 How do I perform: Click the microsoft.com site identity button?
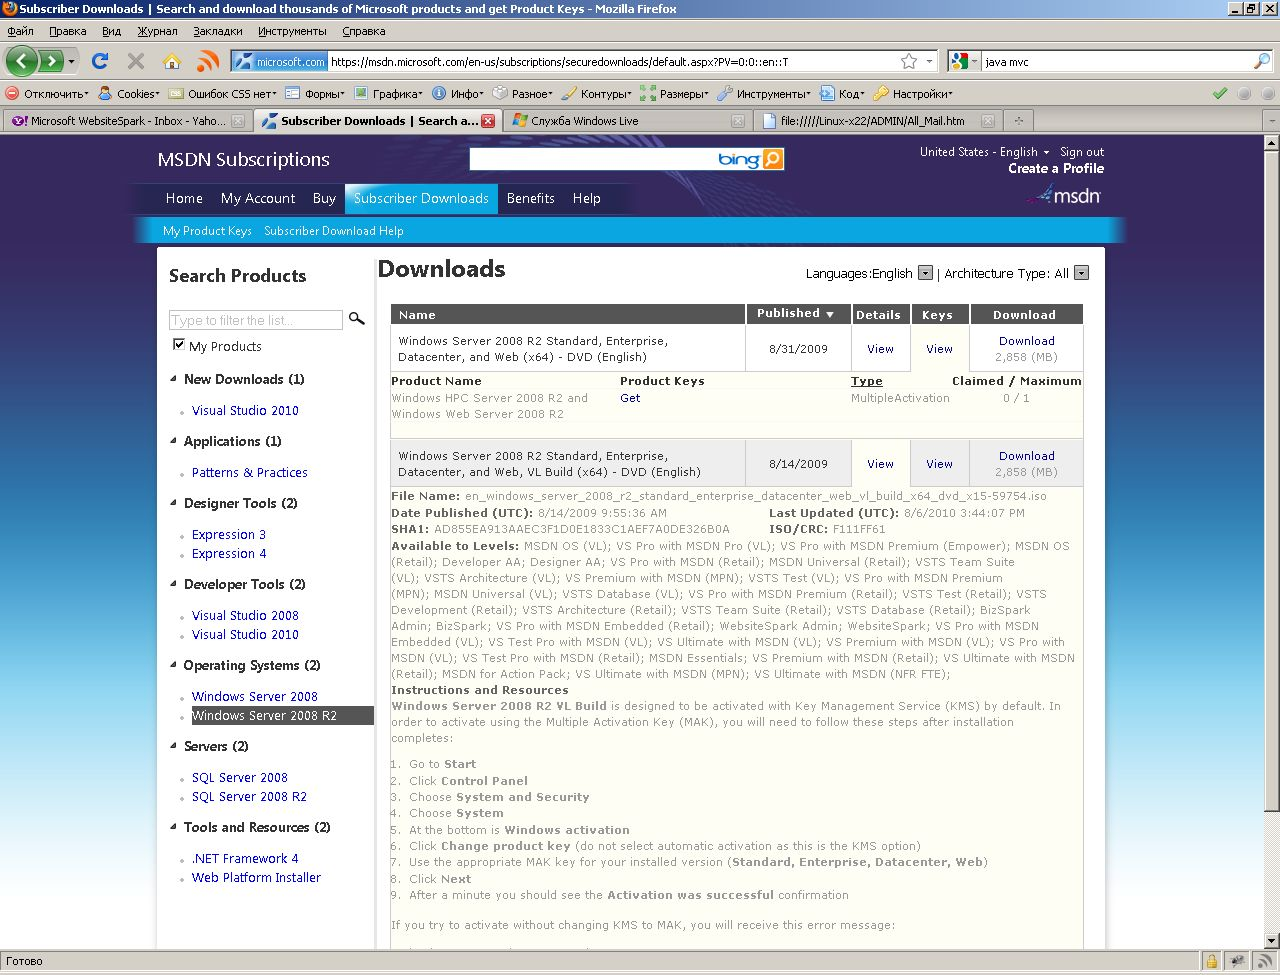[x=280, y=61]
